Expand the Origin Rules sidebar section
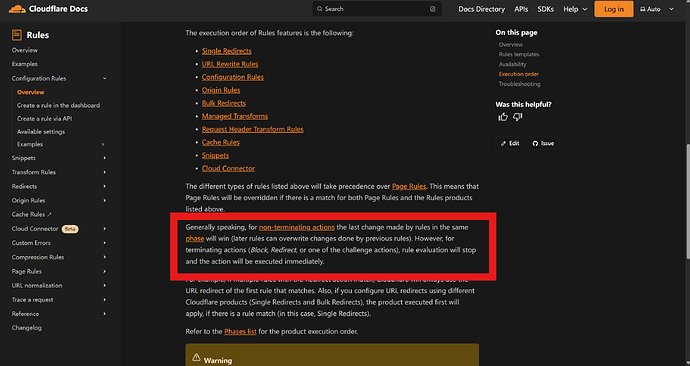 [x=104, y=201]
